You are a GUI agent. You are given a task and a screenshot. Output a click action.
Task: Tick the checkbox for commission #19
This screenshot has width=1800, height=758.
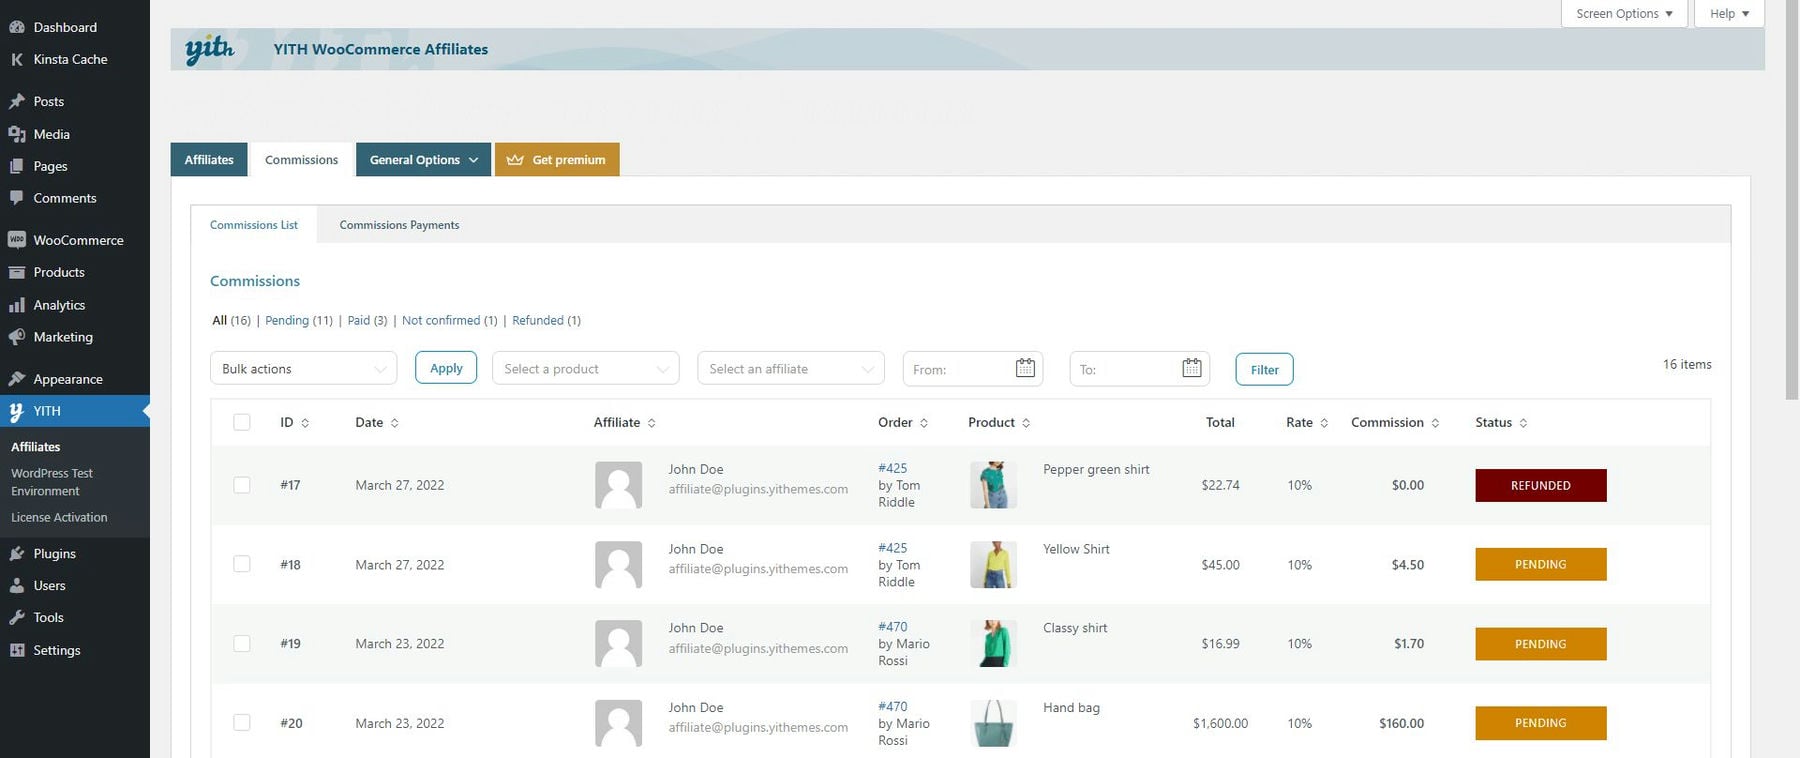(242, 643)
